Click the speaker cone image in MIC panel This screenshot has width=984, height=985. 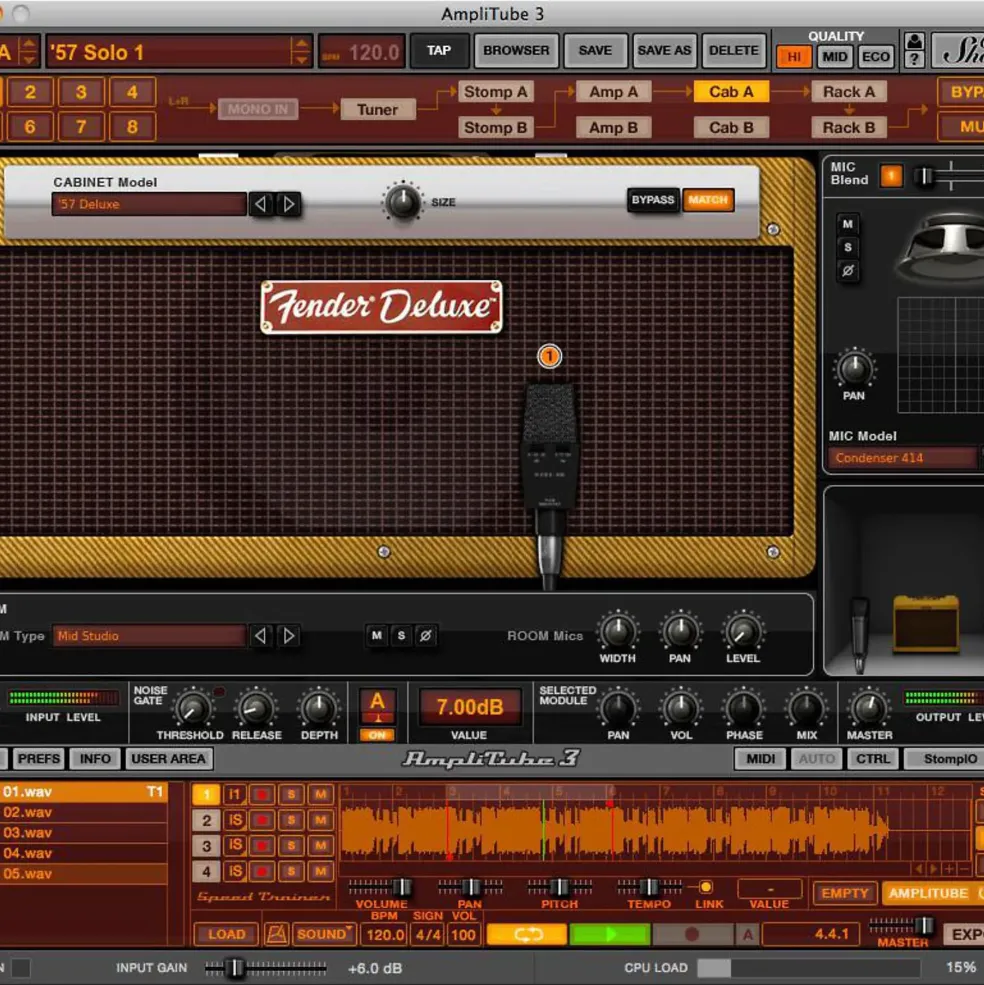click(939, 248)
